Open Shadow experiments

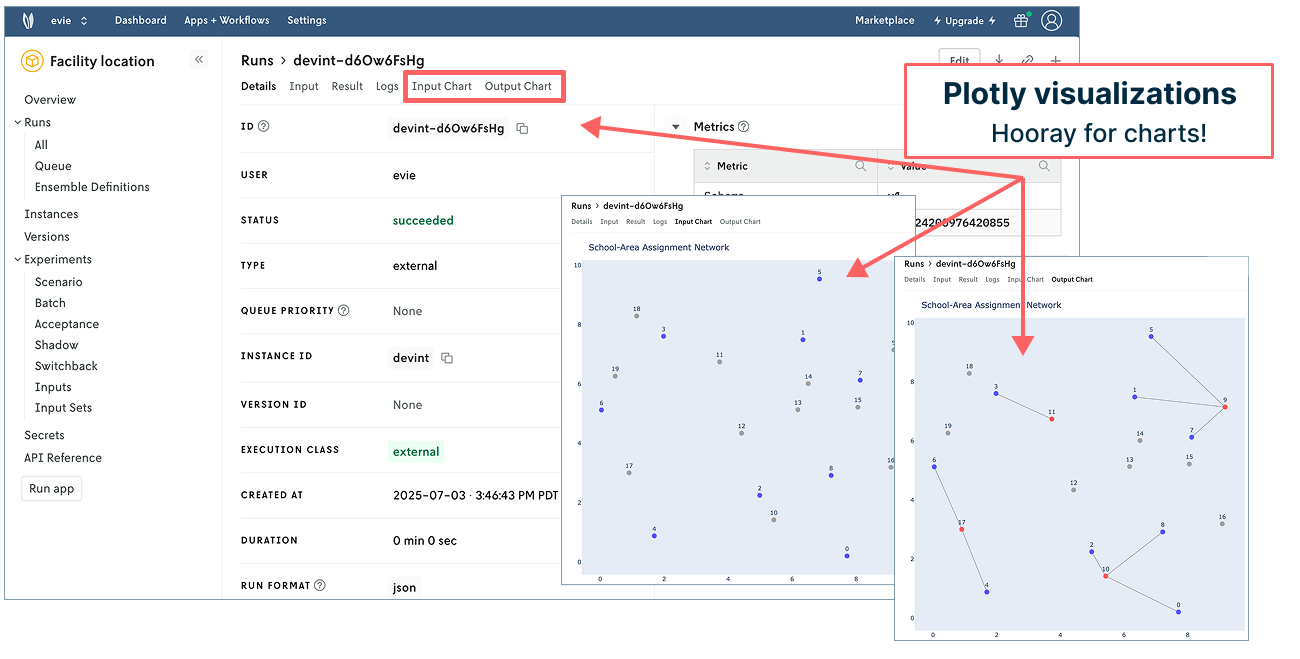point(56,345)
